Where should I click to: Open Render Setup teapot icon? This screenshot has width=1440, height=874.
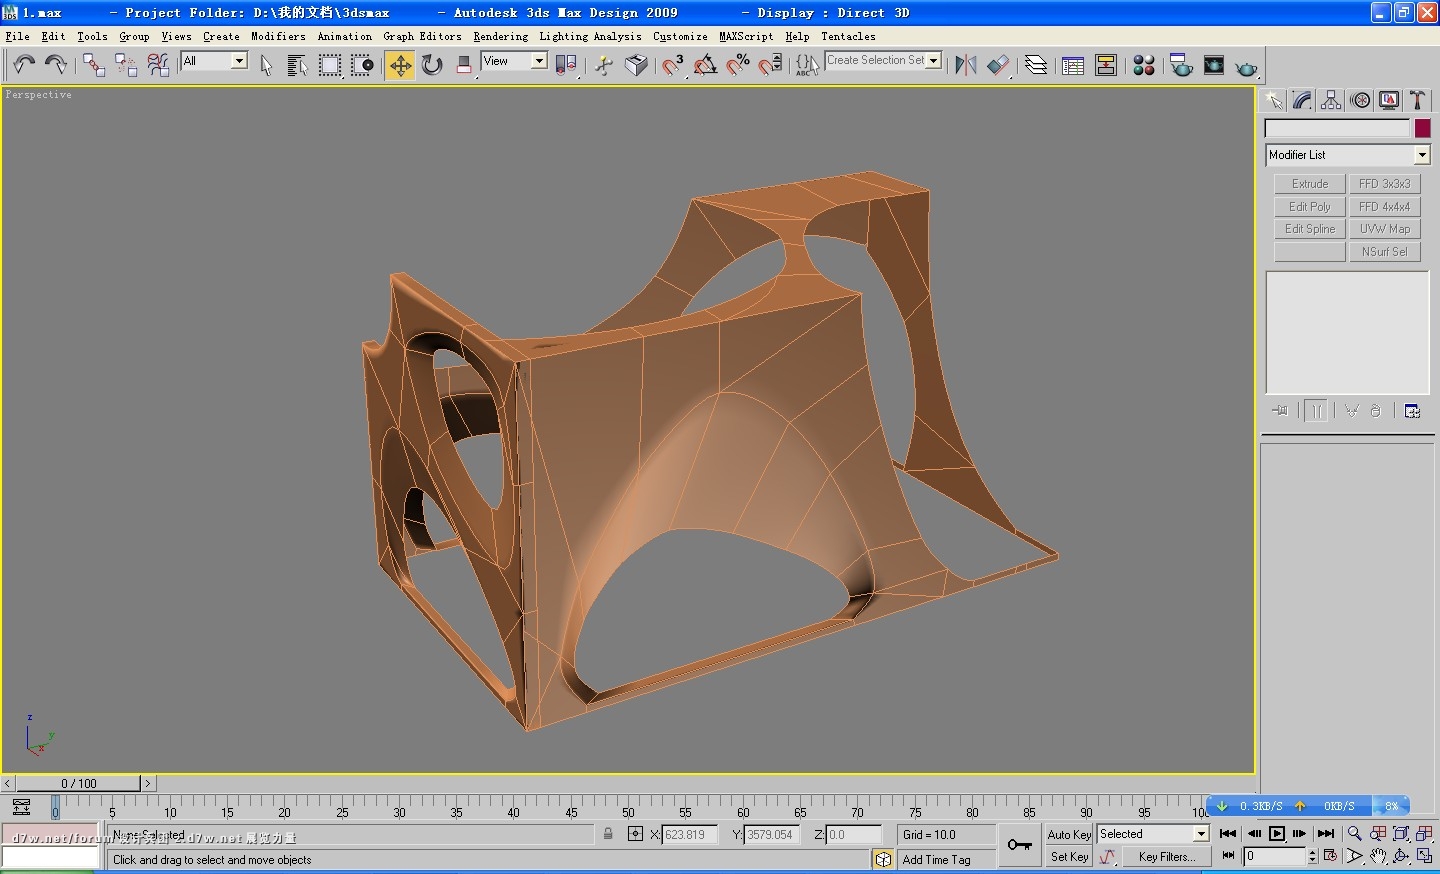click(1181, 65)
